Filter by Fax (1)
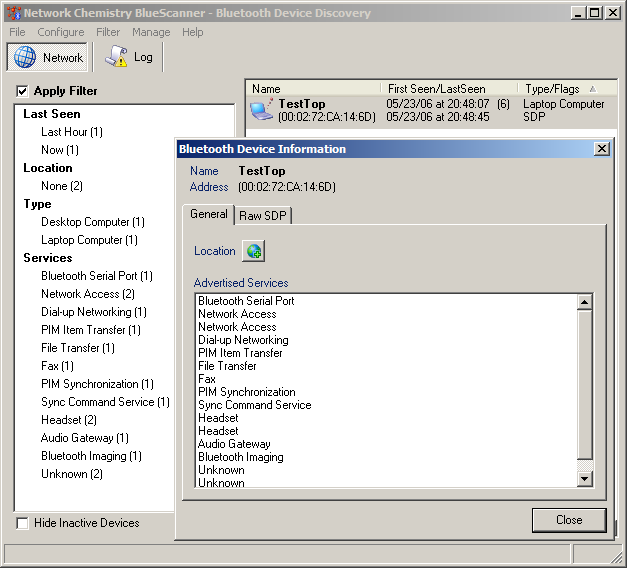Screen dimensions: 627x568 (x=58, y=366)
